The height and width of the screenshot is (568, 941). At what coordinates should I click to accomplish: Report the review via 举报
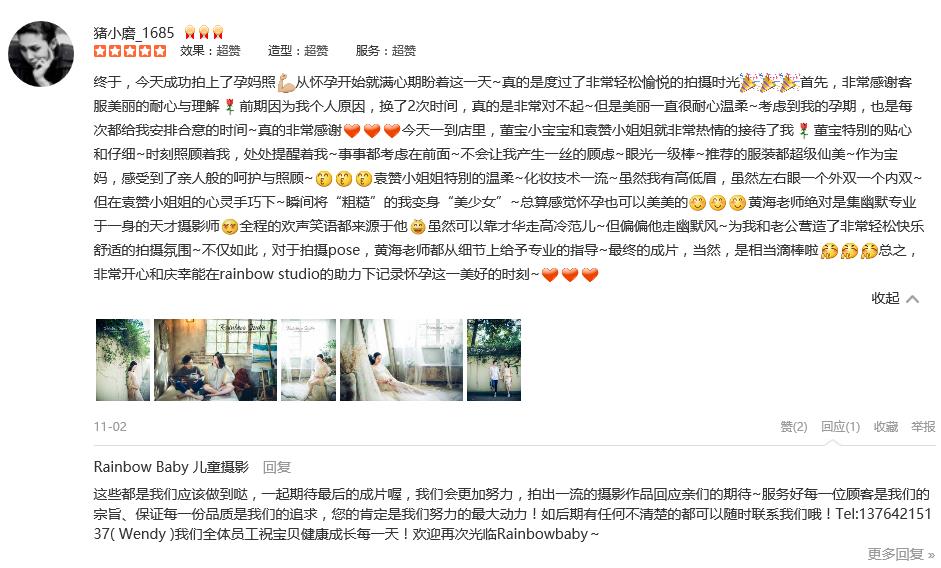click(x=923, y=427)
